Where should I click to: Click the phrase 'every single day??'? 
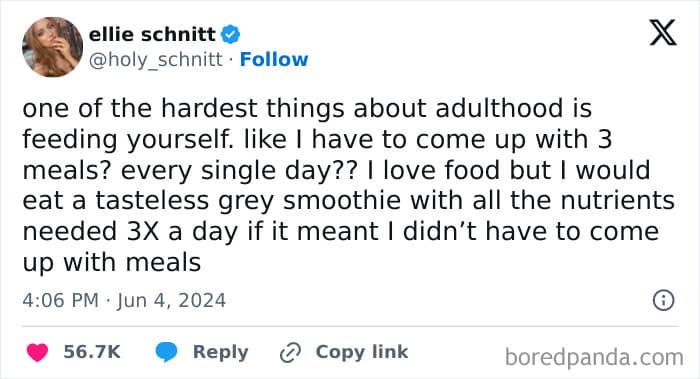pyautogui.click(x=239, y=171)
